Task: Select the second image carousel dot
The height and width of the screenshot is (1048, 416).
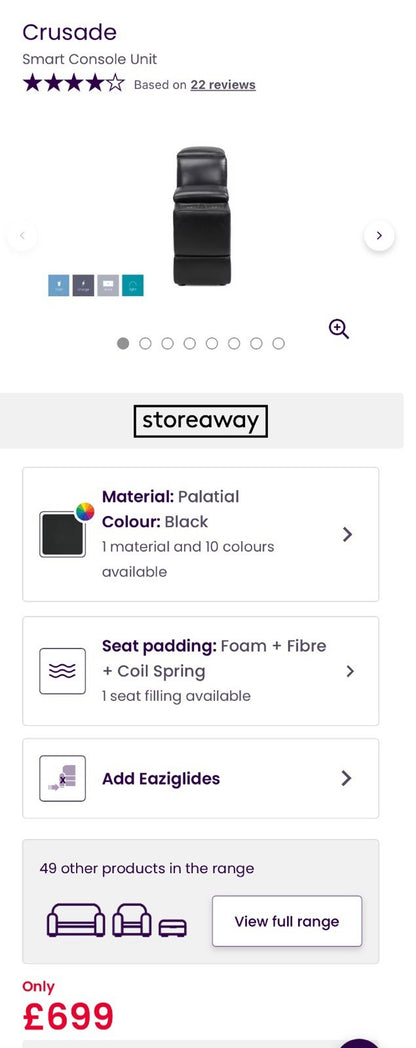Action: click(145, 344)
